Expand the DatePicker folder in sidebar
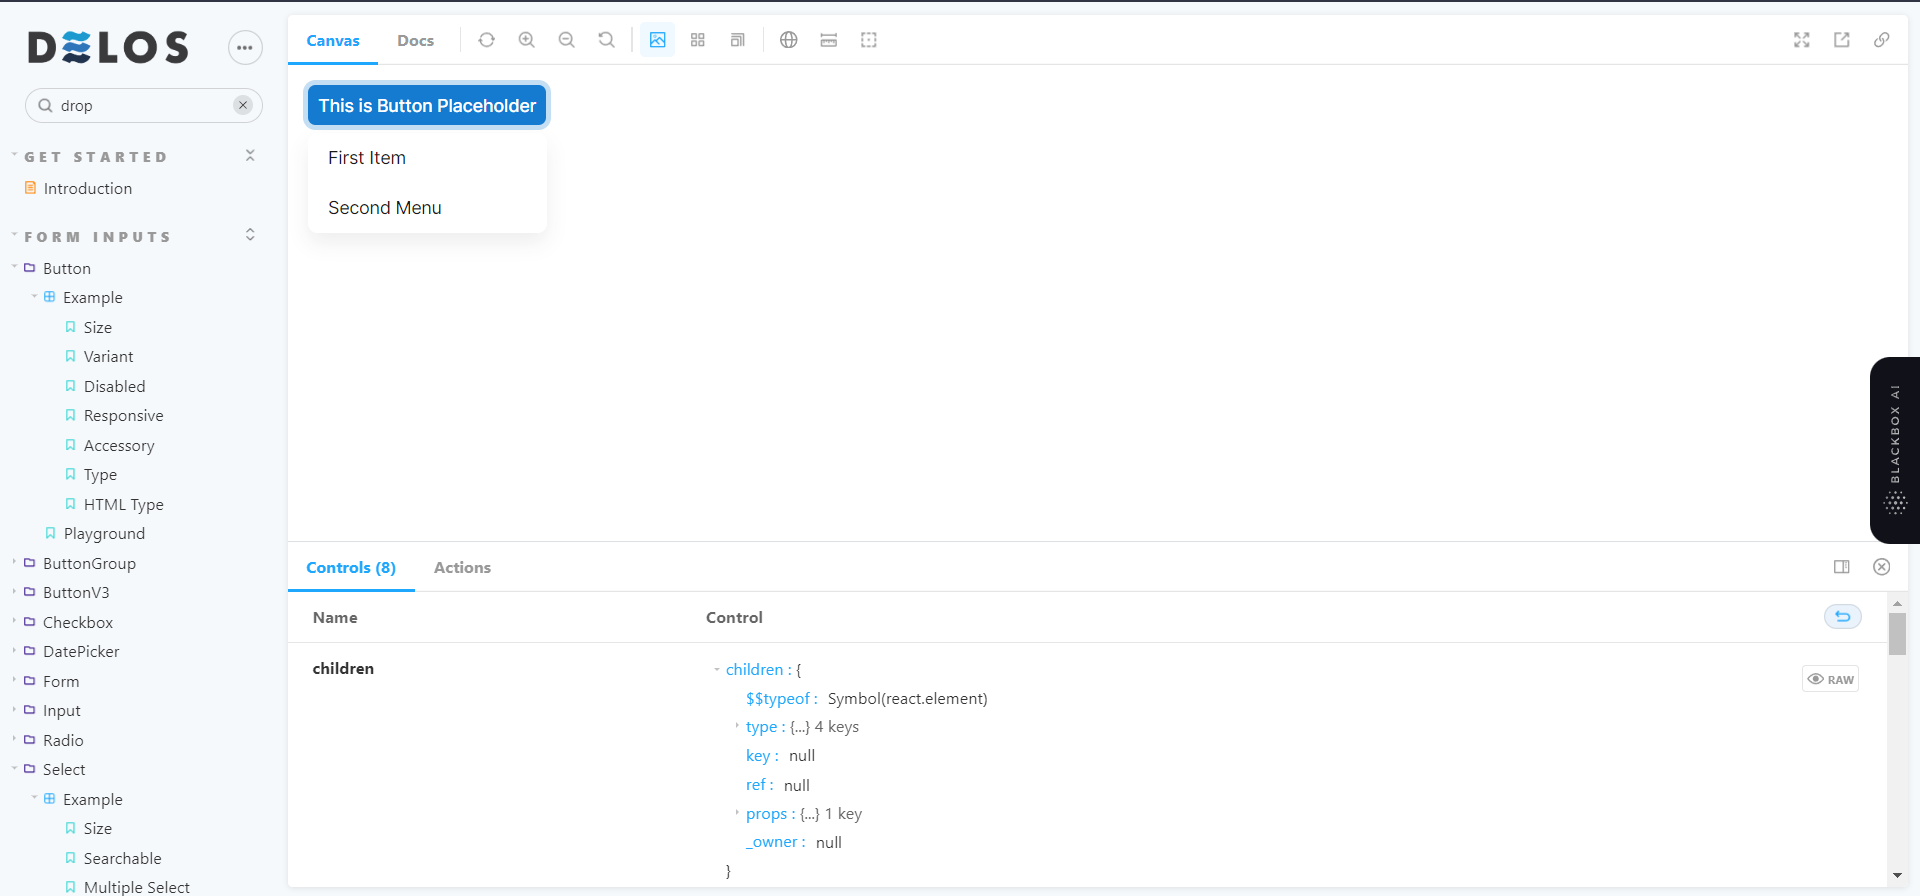This screenshot has height=896, width=1920. 80,652
